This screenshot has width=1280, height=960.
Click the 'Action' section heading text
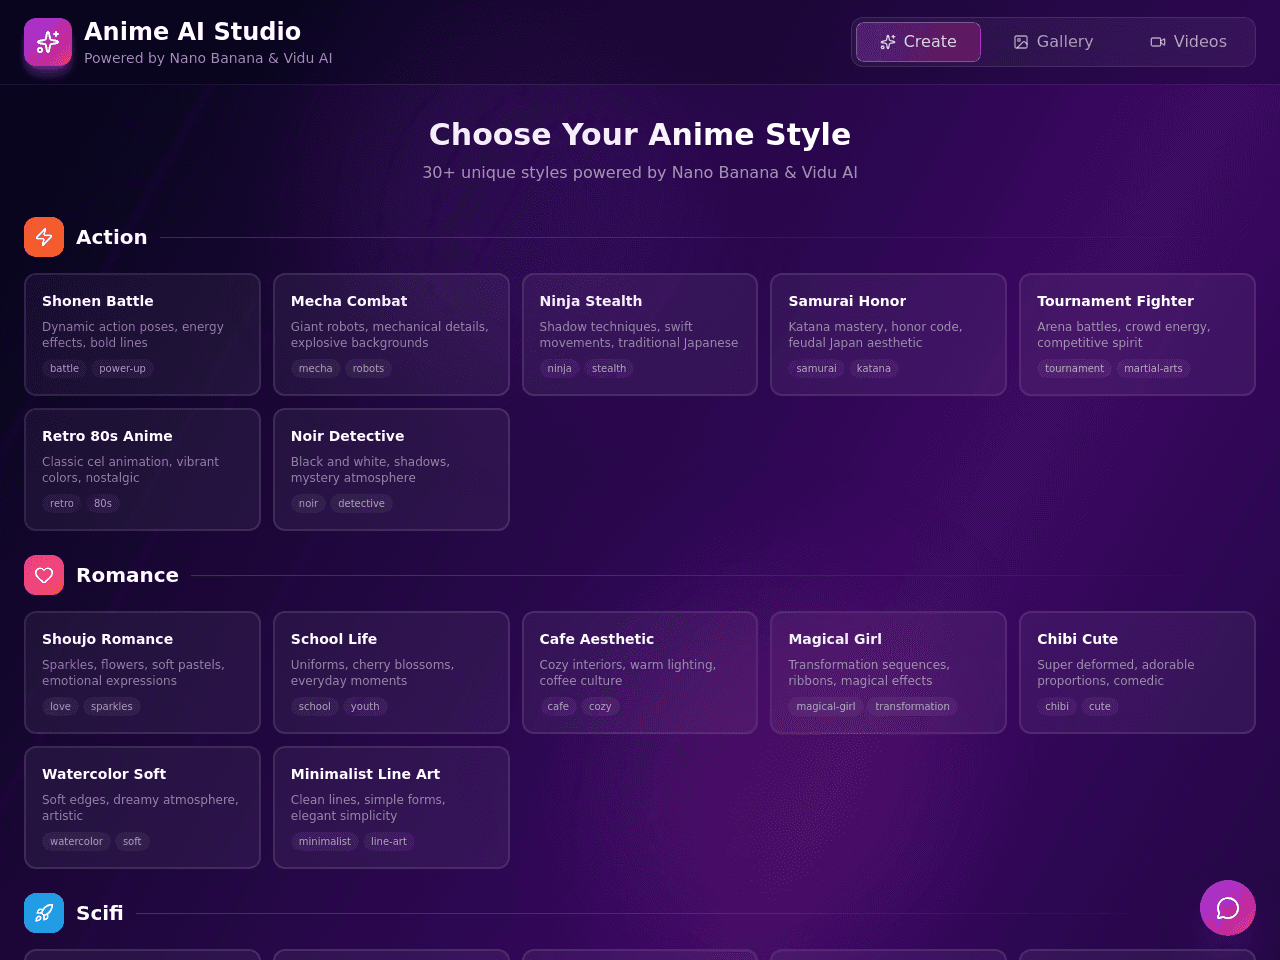point(111,237)
